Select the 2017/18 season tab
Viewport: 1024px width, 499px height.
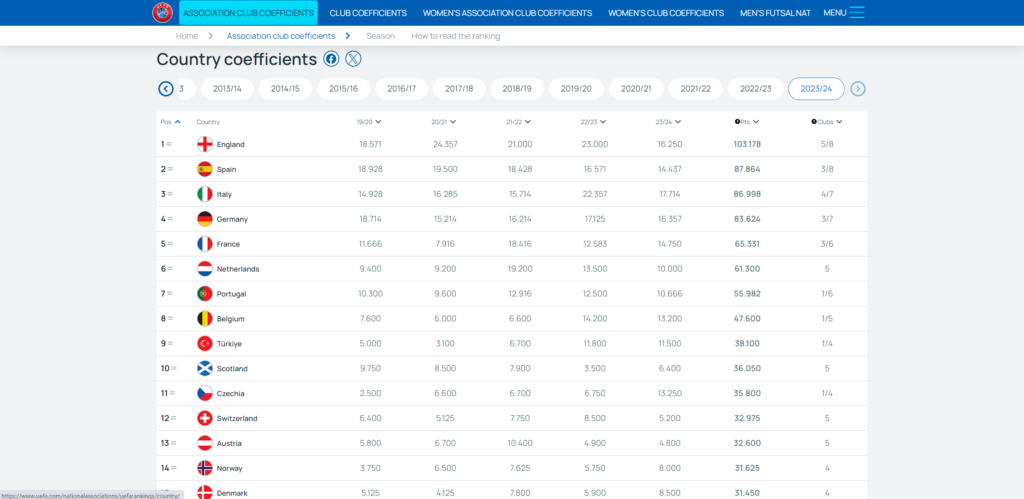click(x=457, y=89)
